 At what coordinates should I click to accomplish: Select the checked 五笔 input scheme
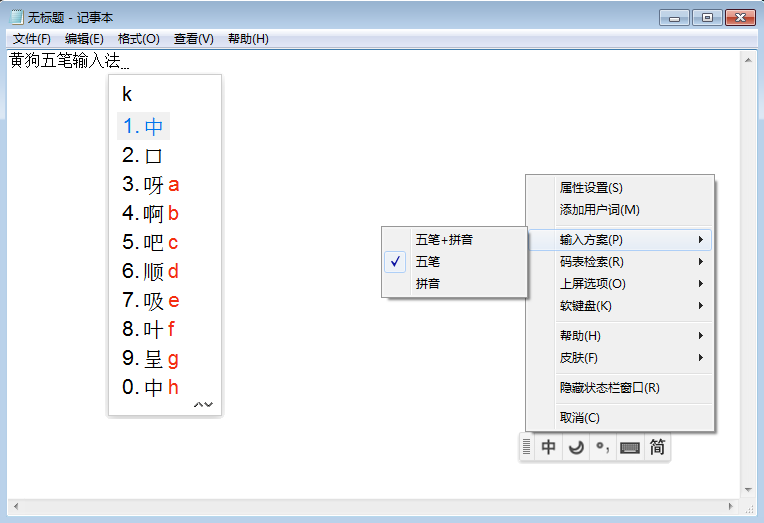(428, 261)
